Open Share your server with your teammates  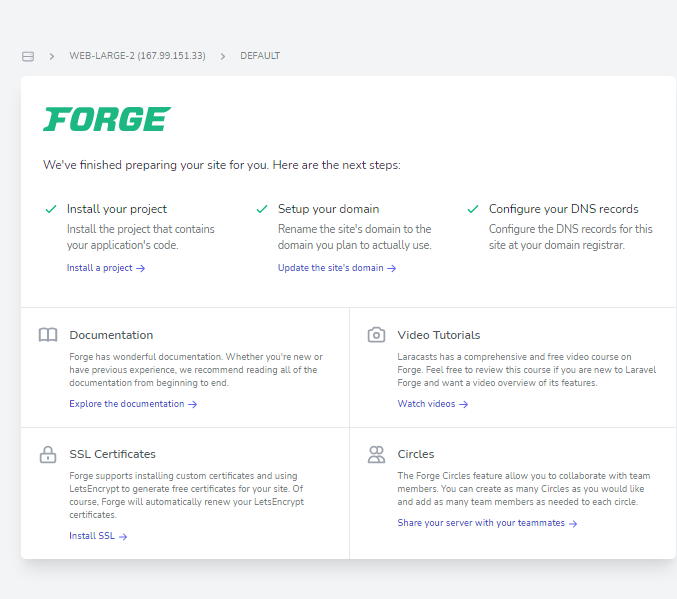click(487, 523)
